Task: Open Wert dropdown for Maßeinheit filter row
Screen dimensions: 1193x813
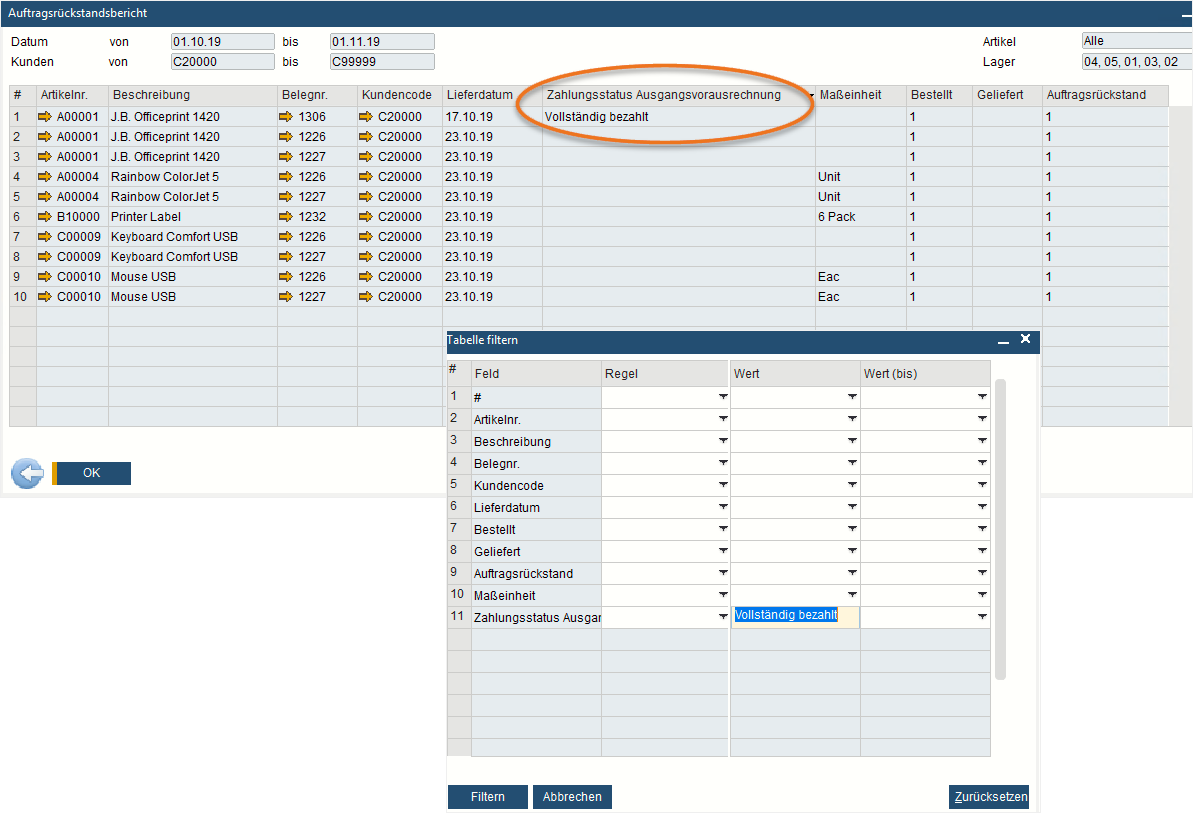Action: (x=852, y=595)
